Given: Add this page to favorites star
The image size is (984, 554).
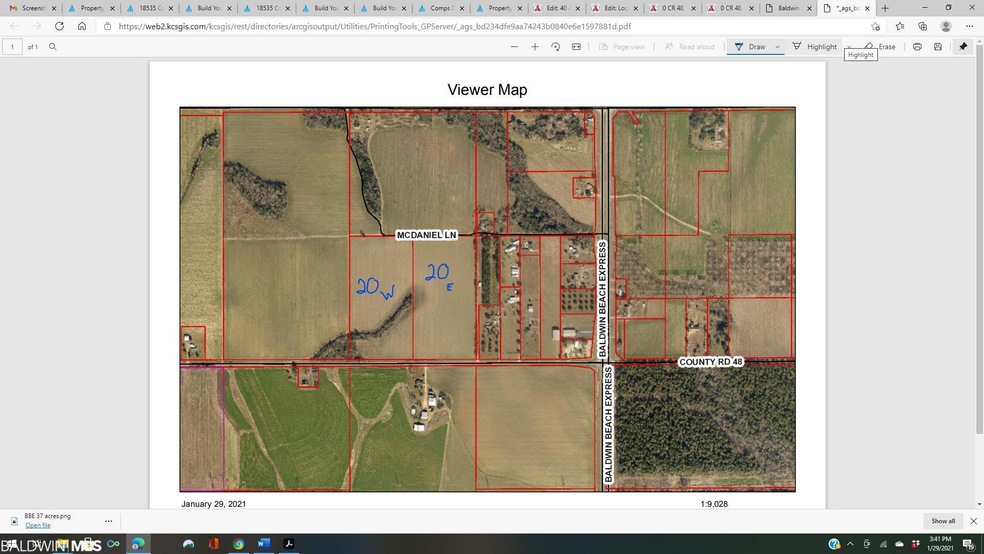Looking at the screenshot, I should tap(876, 26).
